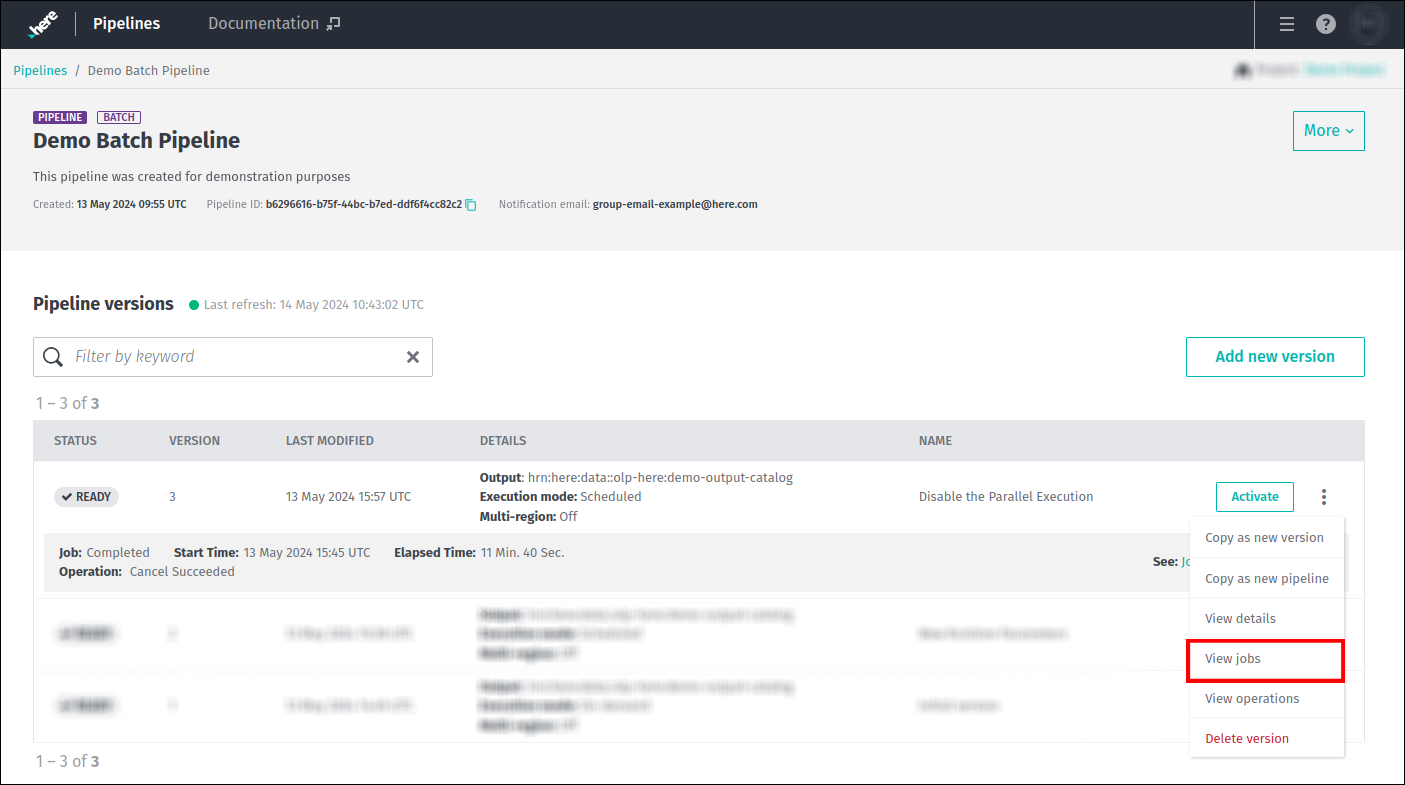Viewport: 1405px width, 785px height.
Task: Copy the Pipeline ID using the clipboard icon
Action: tap(470, 204)
